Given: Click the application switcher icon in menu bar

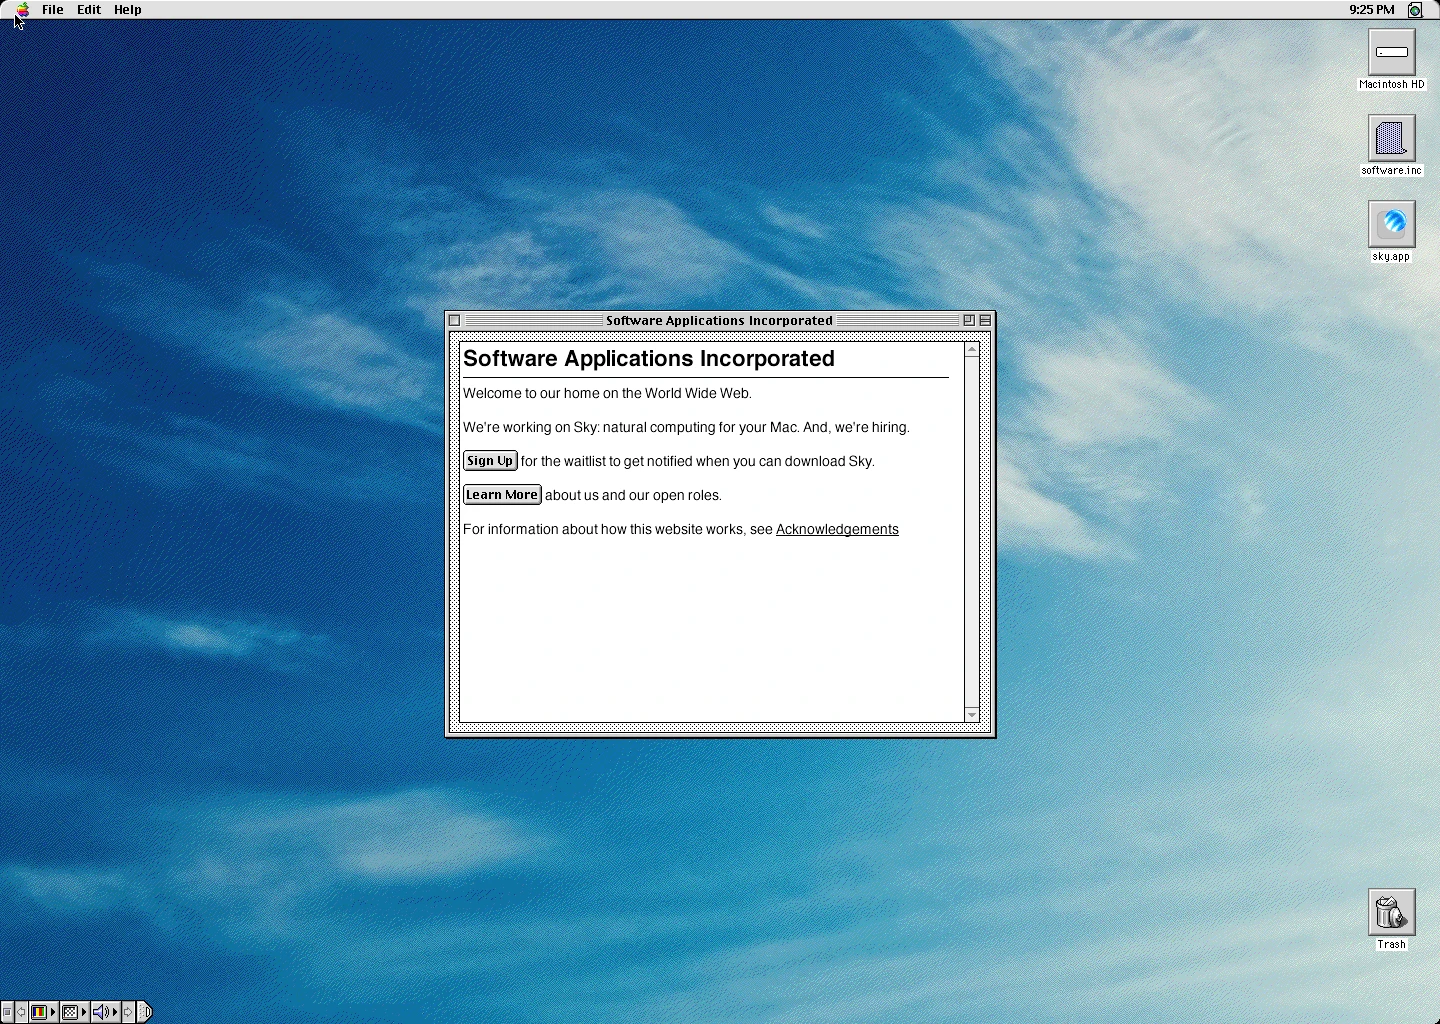Looking at the screenshot, I should coord(1415,9).
